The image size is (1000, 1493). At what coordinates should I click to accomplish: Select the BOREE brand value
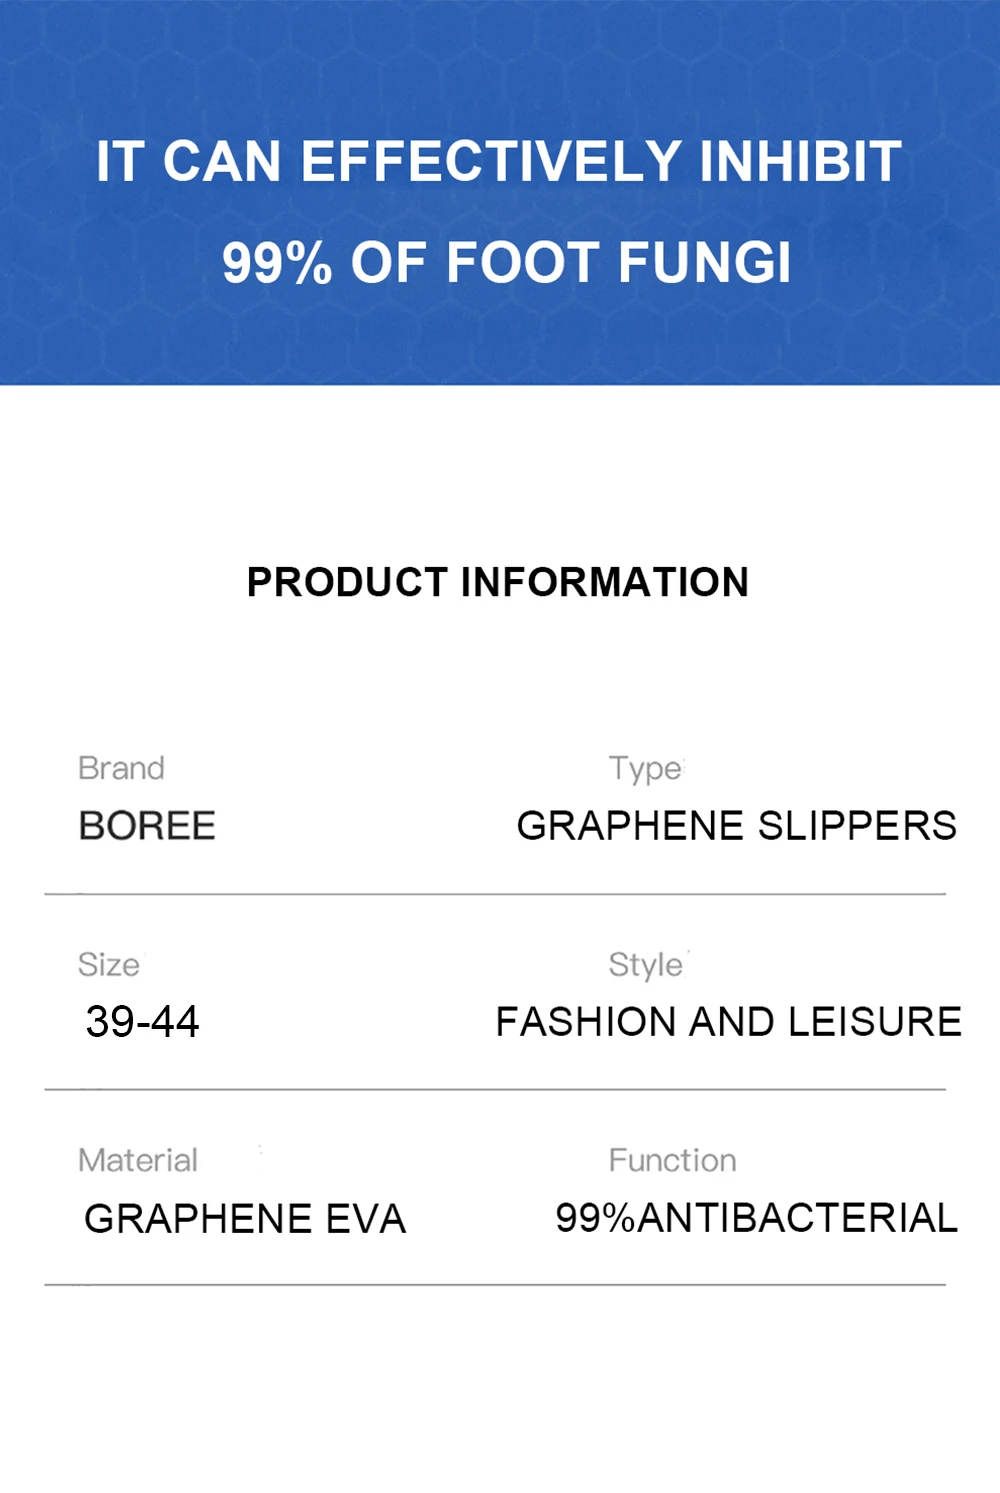[147, 826]
